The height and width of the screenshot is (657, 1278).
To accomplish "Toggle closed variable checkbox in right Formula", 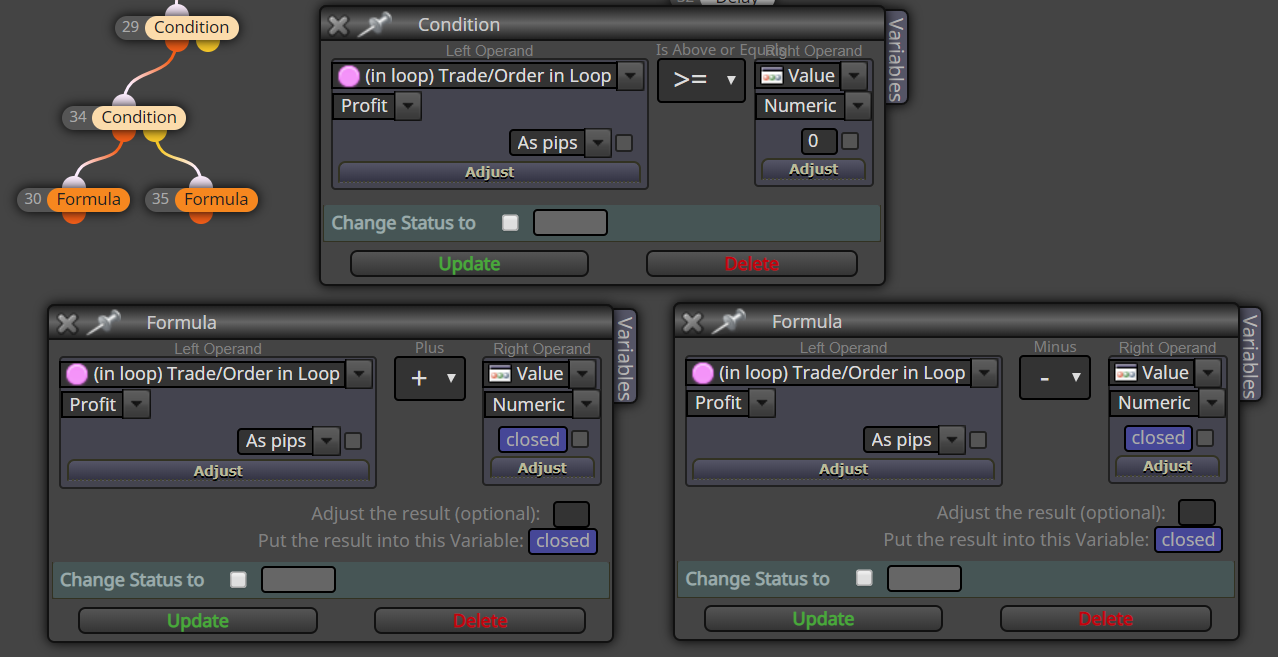I will pyautogui.click(x=1205, y=438).
